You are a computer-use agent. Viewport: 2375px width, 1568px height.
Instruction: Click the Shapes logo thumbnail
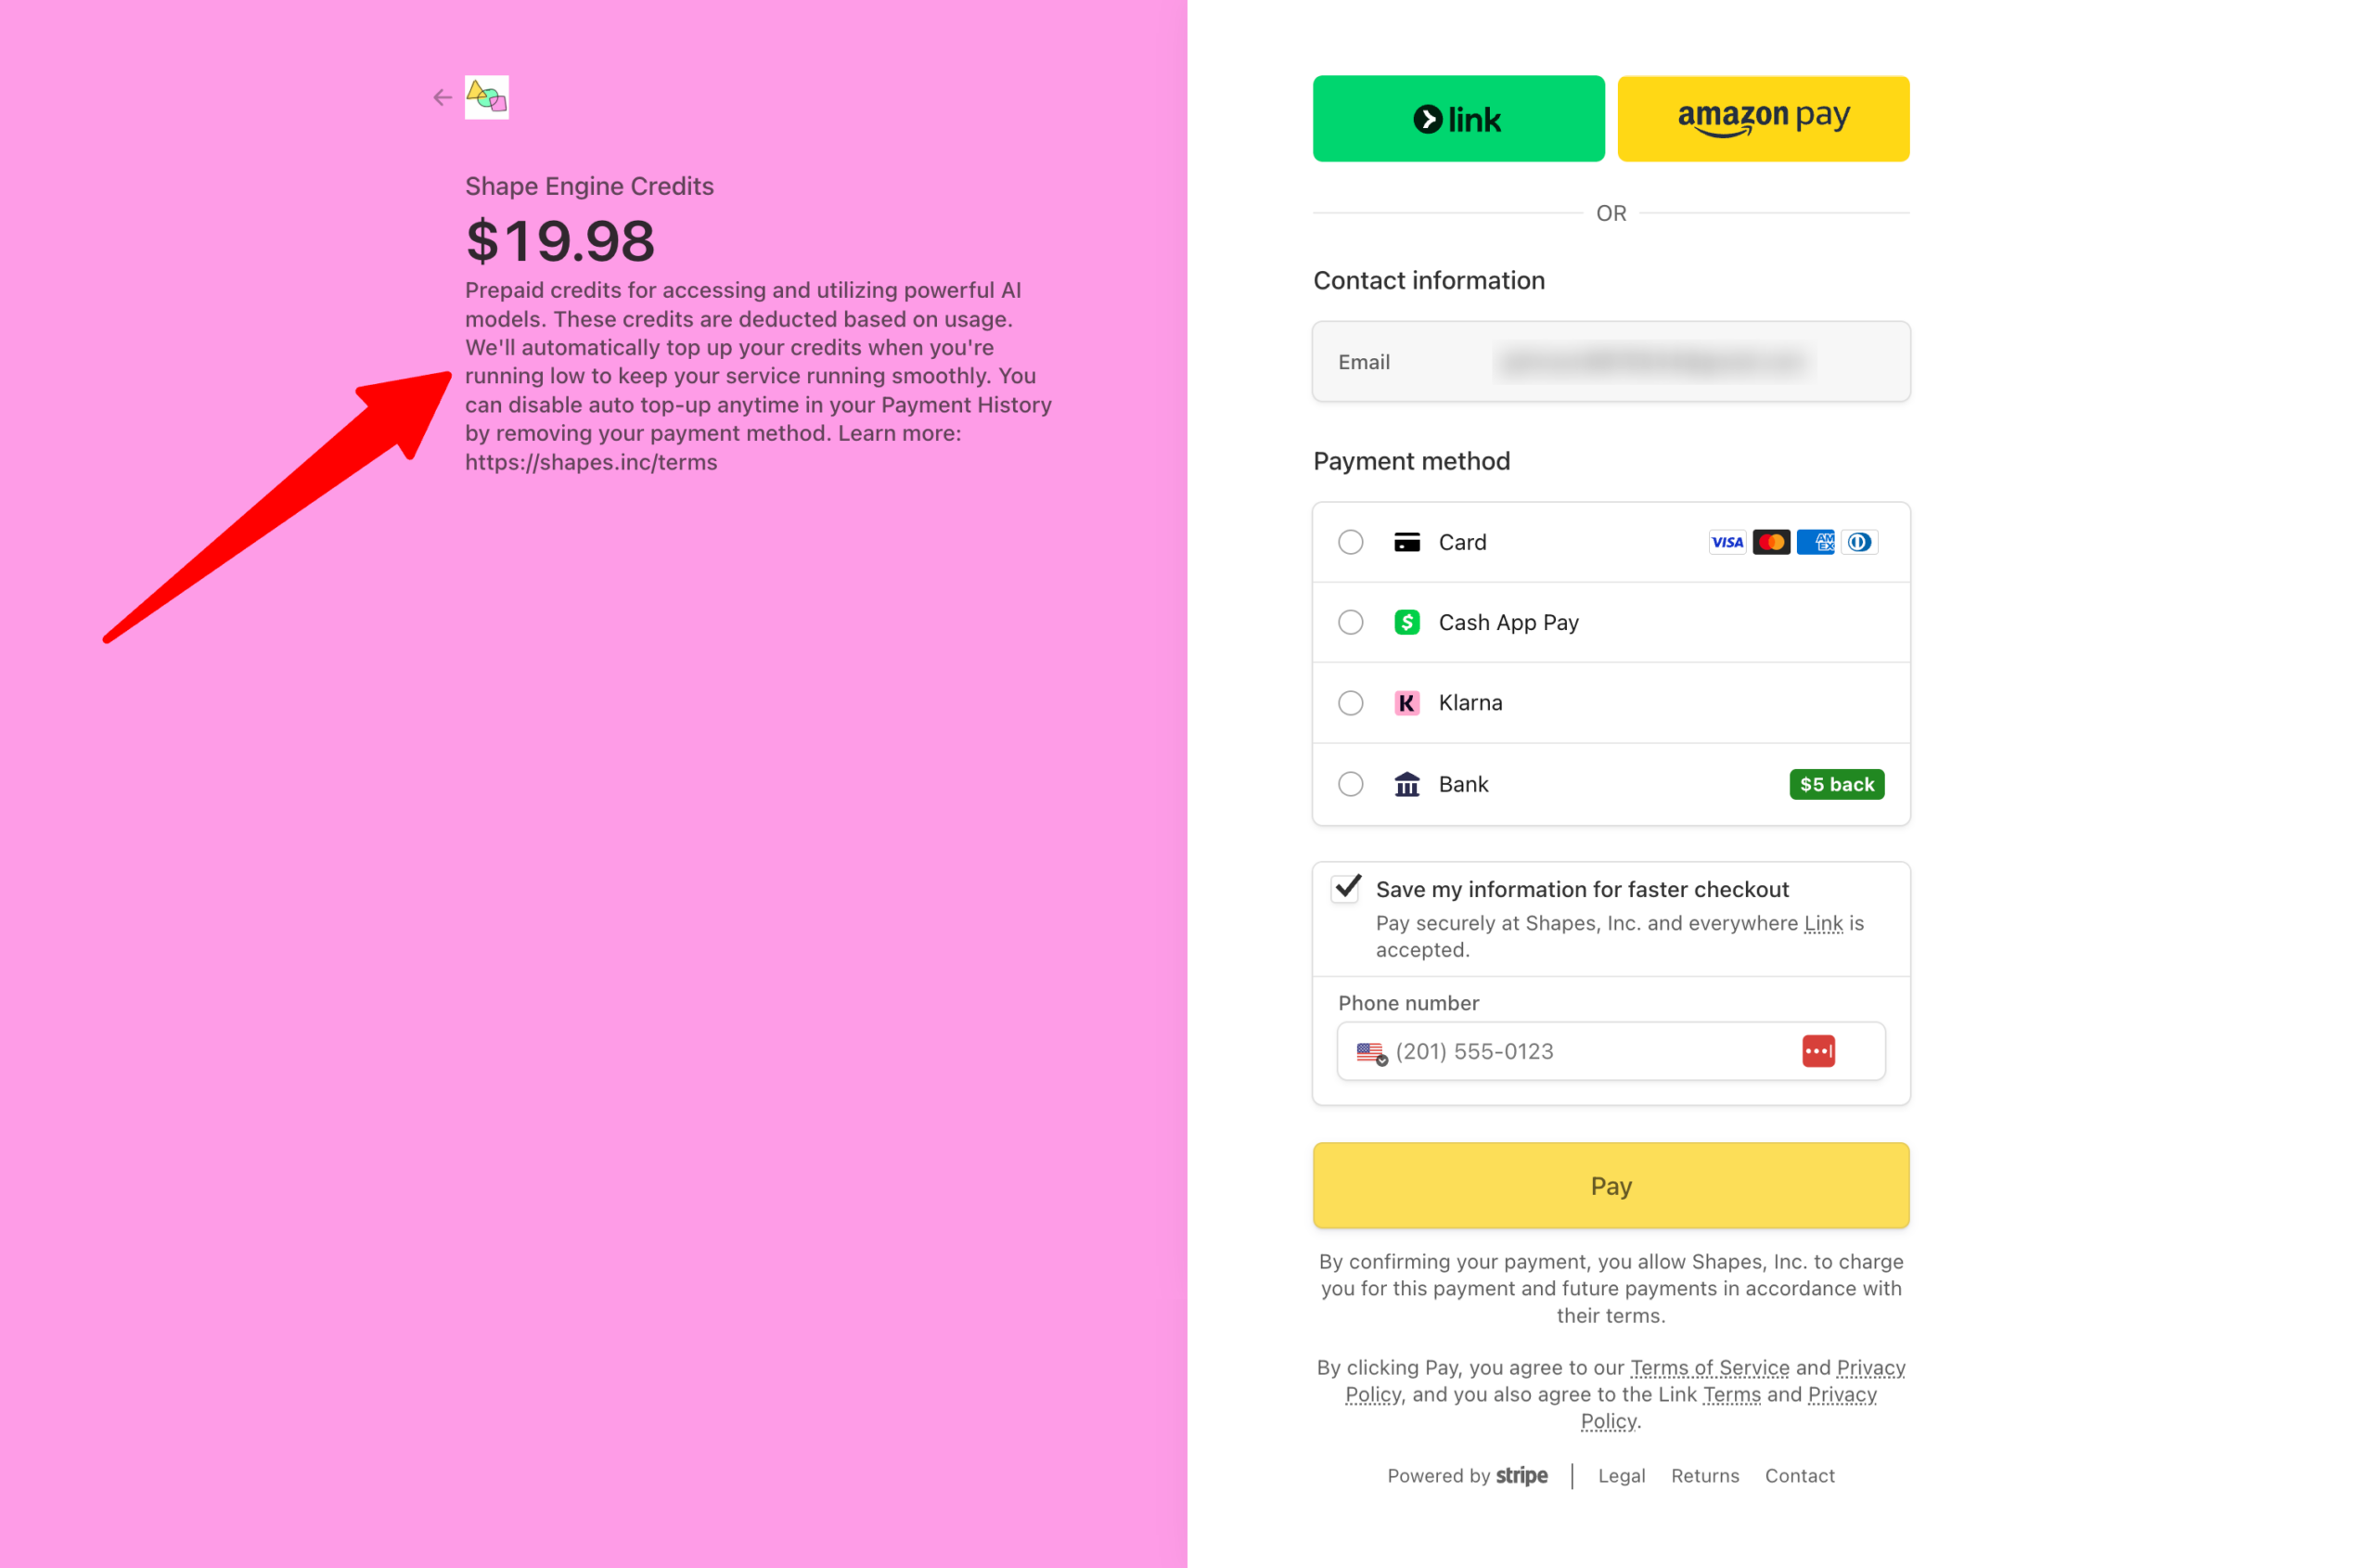tap(486, 97)
